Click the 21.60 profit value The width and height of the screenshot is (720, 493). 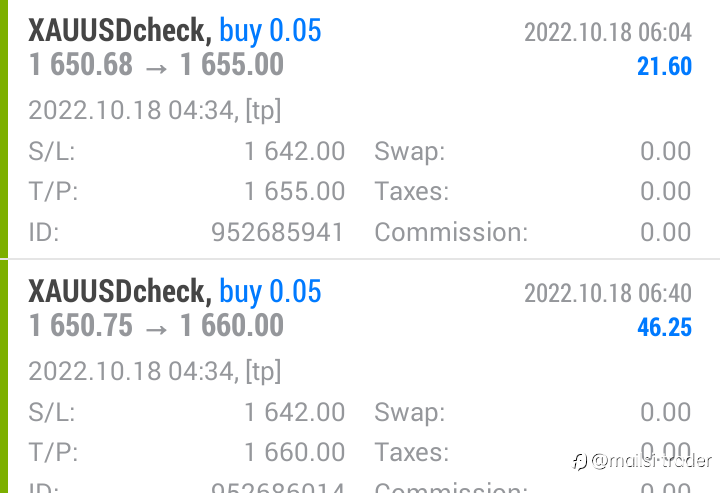[x=664, y=66]
